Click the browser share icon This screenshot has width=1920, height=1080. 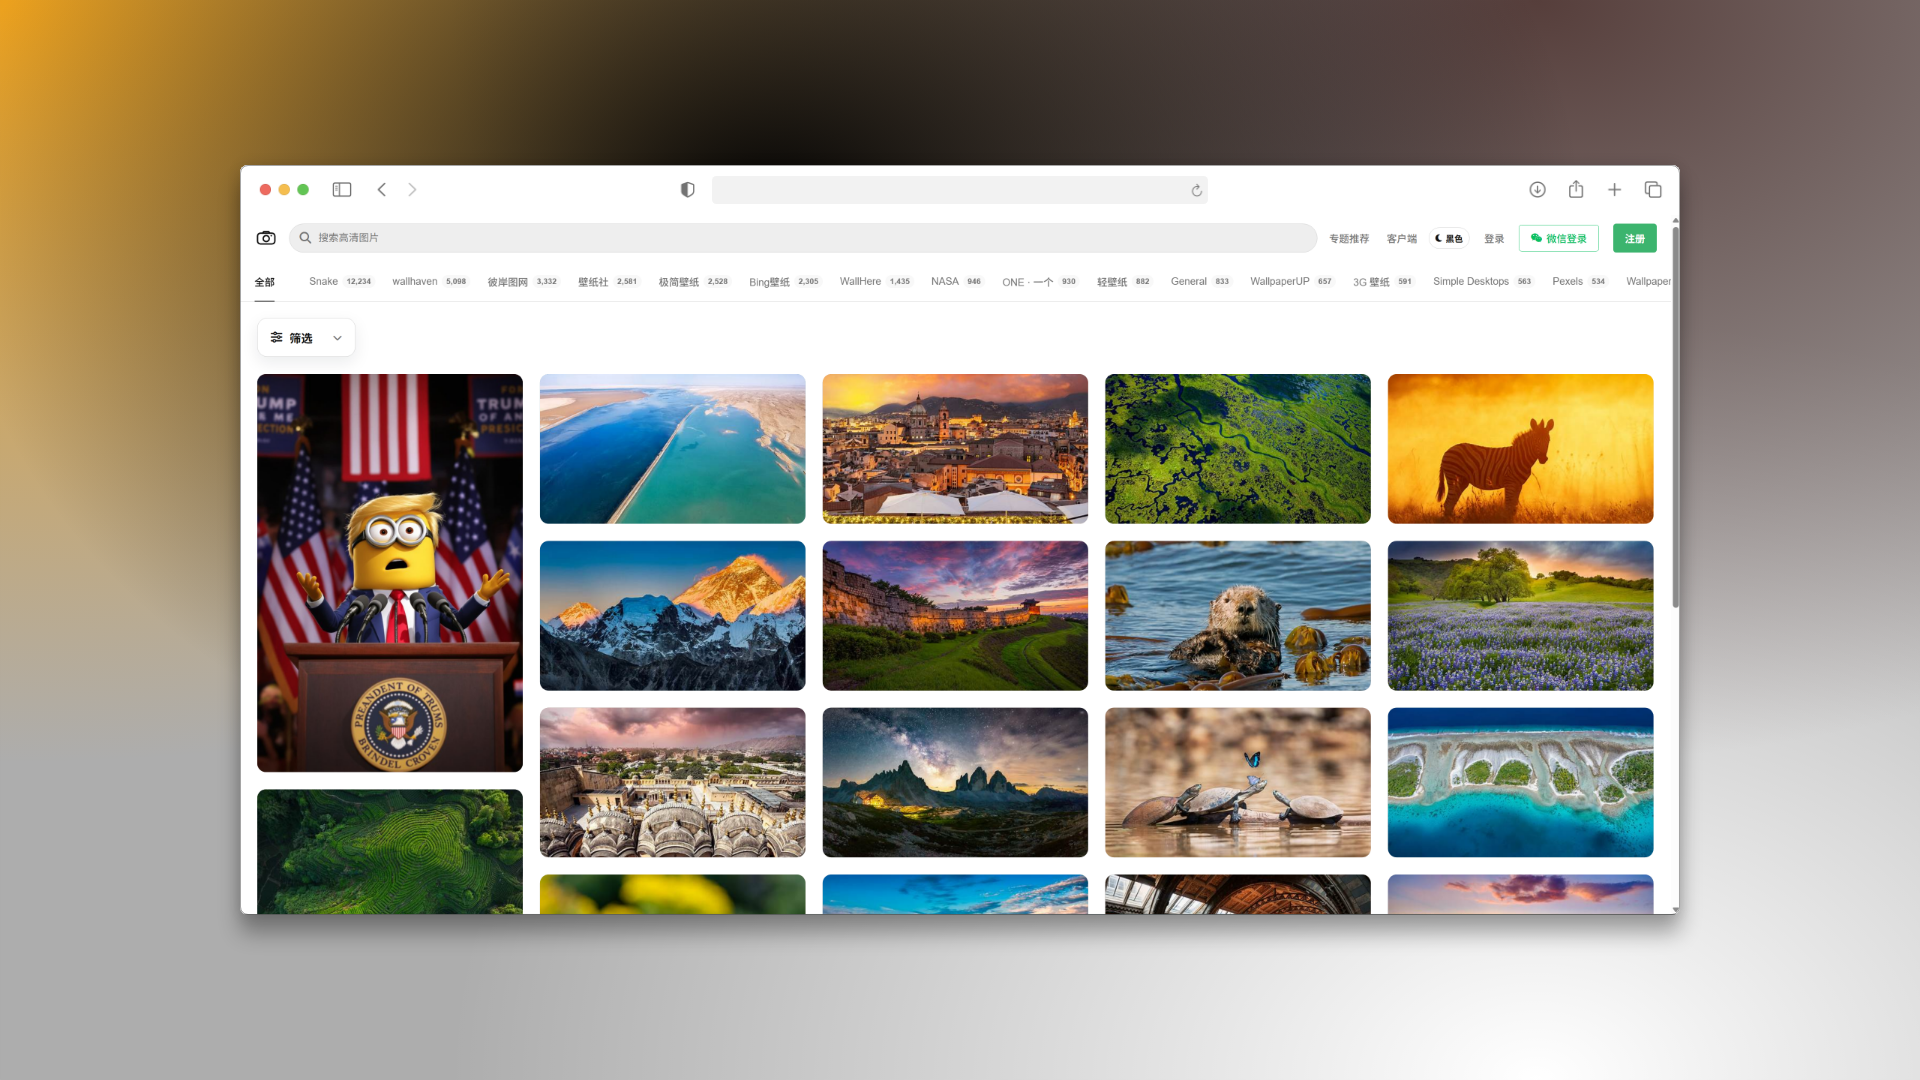(1576, 189)
